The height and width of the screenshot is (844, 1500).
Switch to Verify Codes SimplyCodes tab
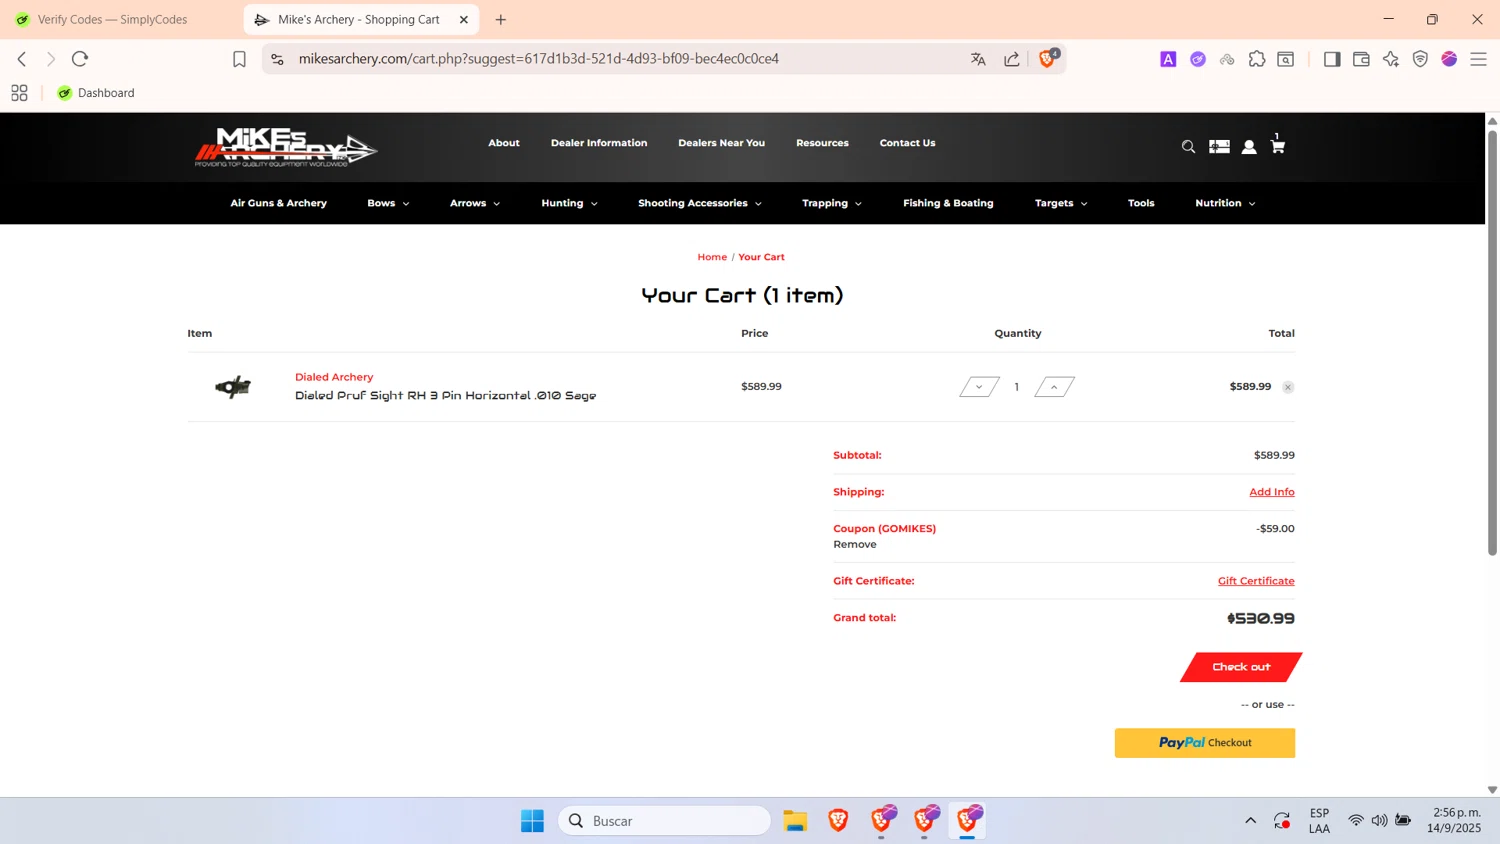tap(112, 19)
